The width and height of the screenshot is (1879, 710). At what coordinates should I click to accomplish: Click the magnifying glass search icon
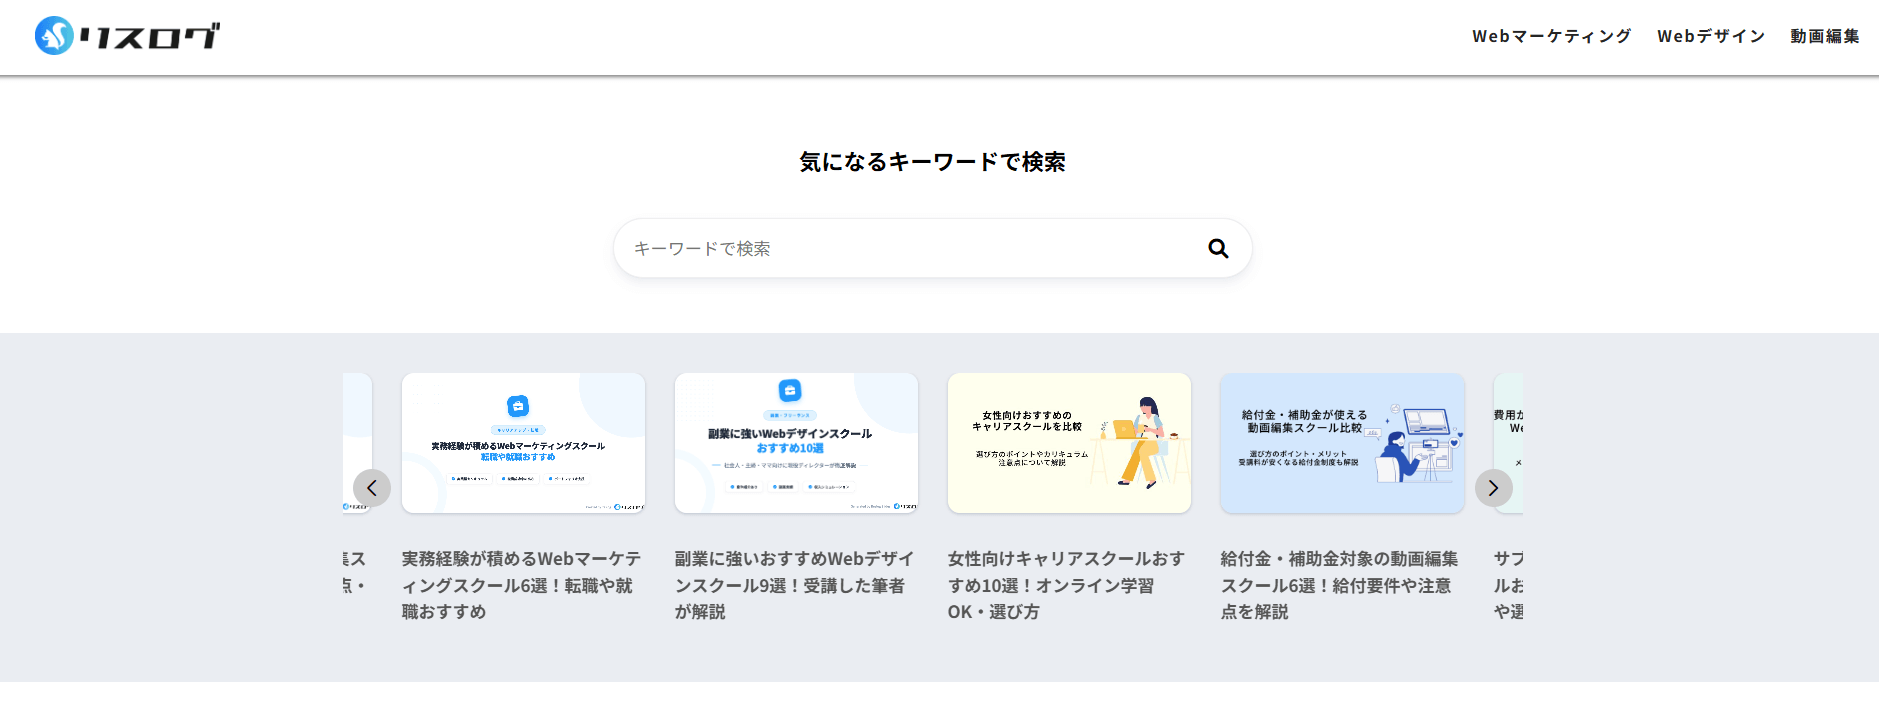[1217, 248]
